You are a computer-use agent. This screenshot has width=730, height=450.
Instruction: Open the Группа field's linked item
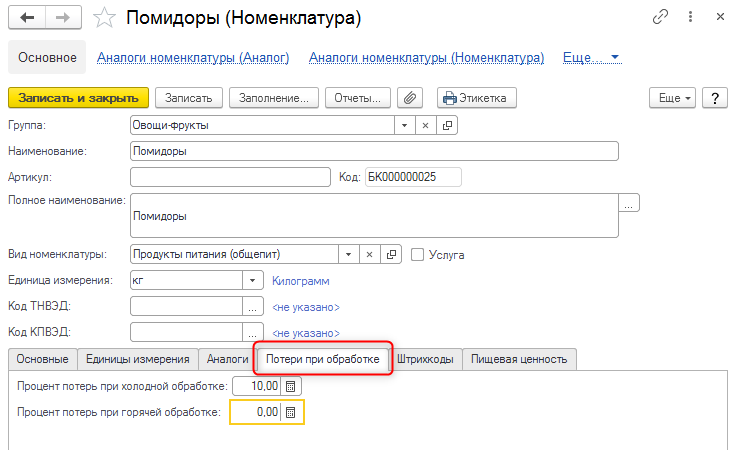pos(447,125)
